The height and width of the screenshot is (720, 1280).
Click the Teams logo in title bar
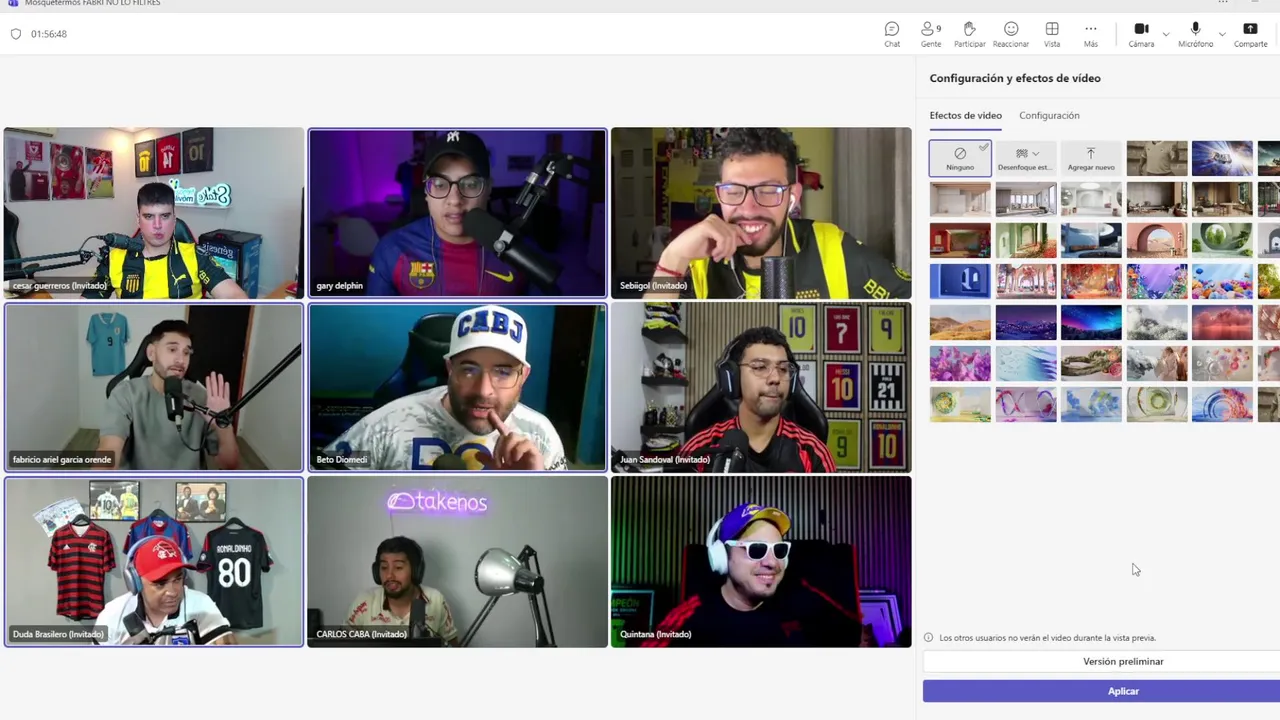[13, 3]
